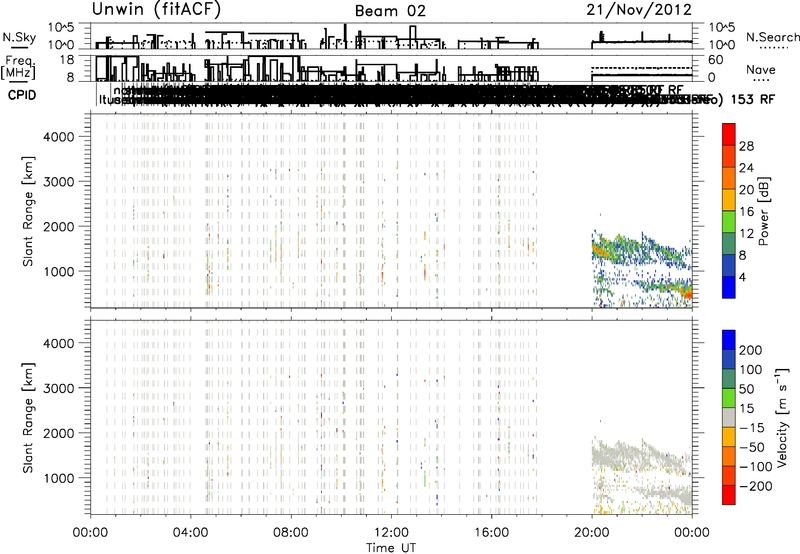Screen dimensions: 800x554
Task: Click 'Slant Range [km]' label of Power panel
Action: coord(28,211)
